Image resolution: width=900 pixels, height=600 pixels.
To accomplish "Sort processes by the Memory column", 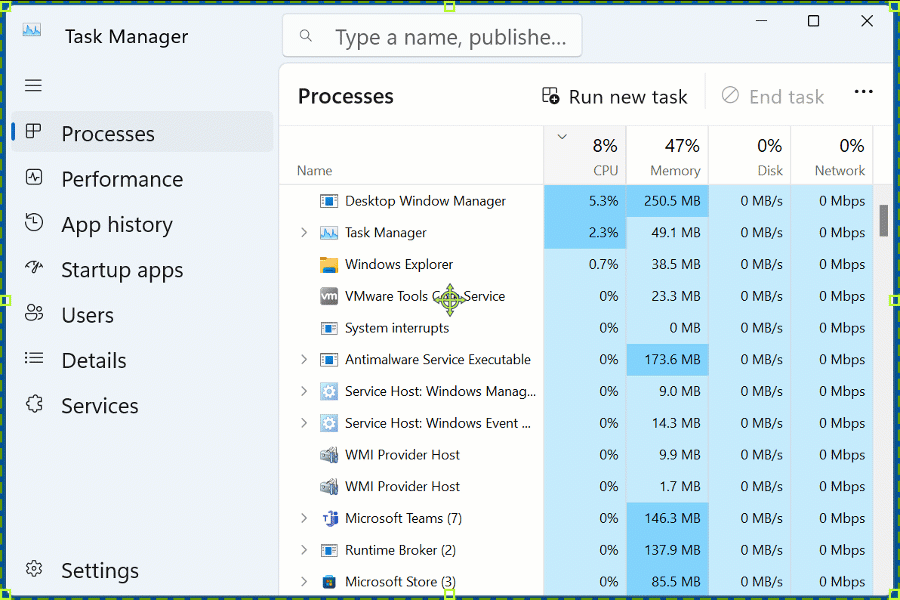I will click(x=667, y=156).
